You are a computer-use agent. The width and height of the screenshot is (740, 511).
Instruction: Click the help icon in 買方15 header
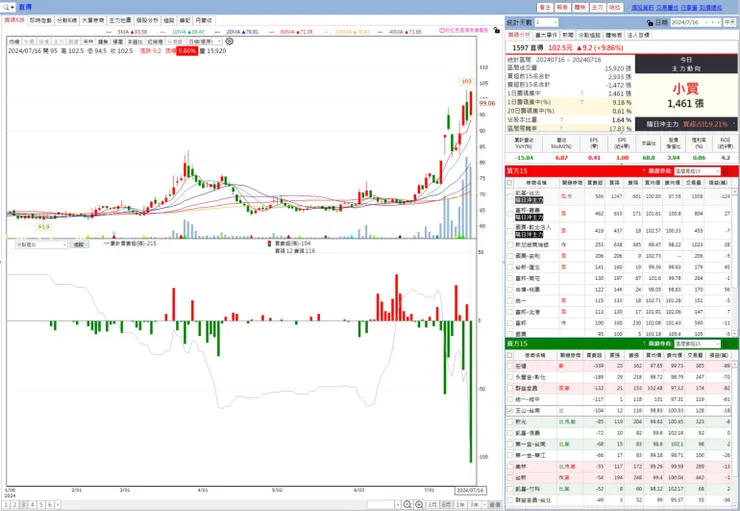pos(644,171)
